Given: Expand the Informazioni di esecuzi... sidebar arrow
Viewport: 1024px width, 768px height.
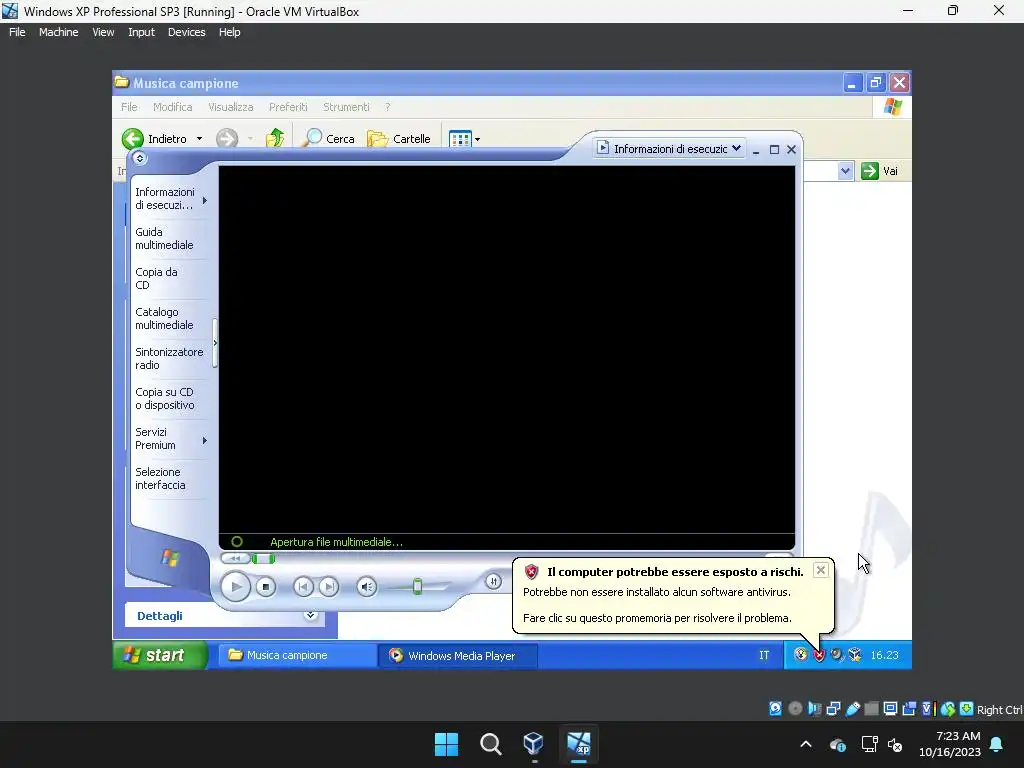Looking at the screenshot, I should point(205,200).
